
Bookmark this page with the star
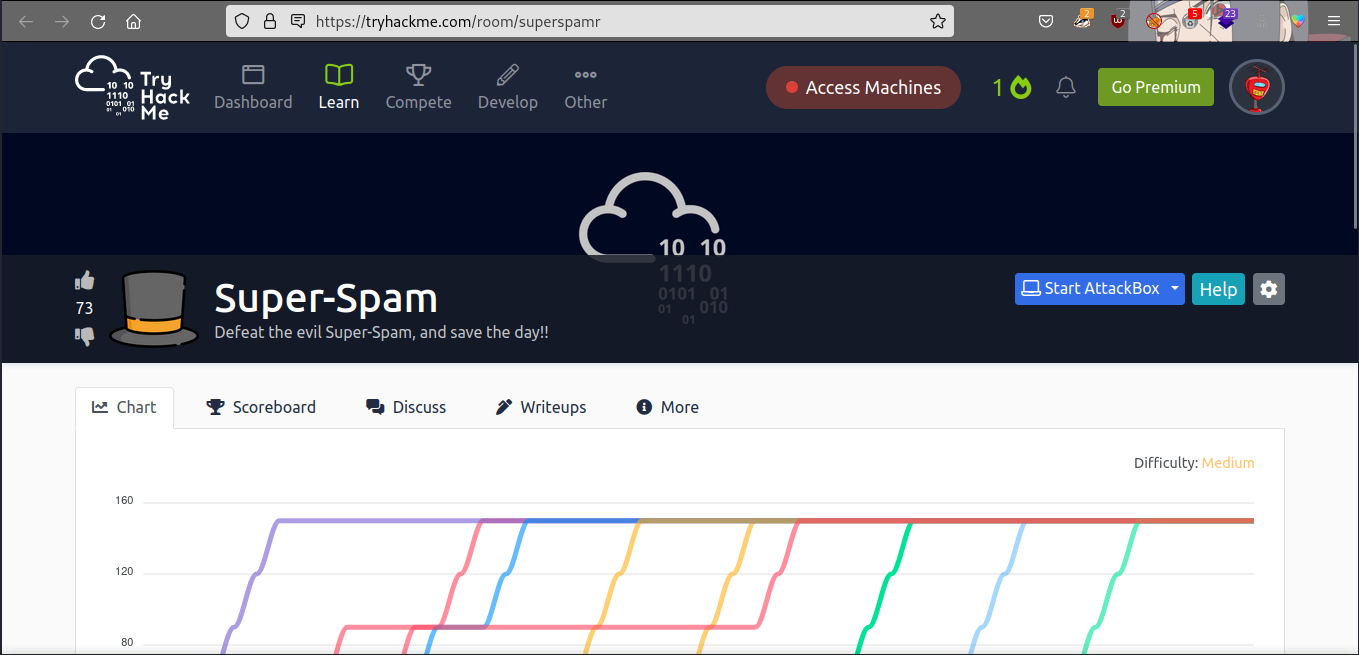[937, 21]
